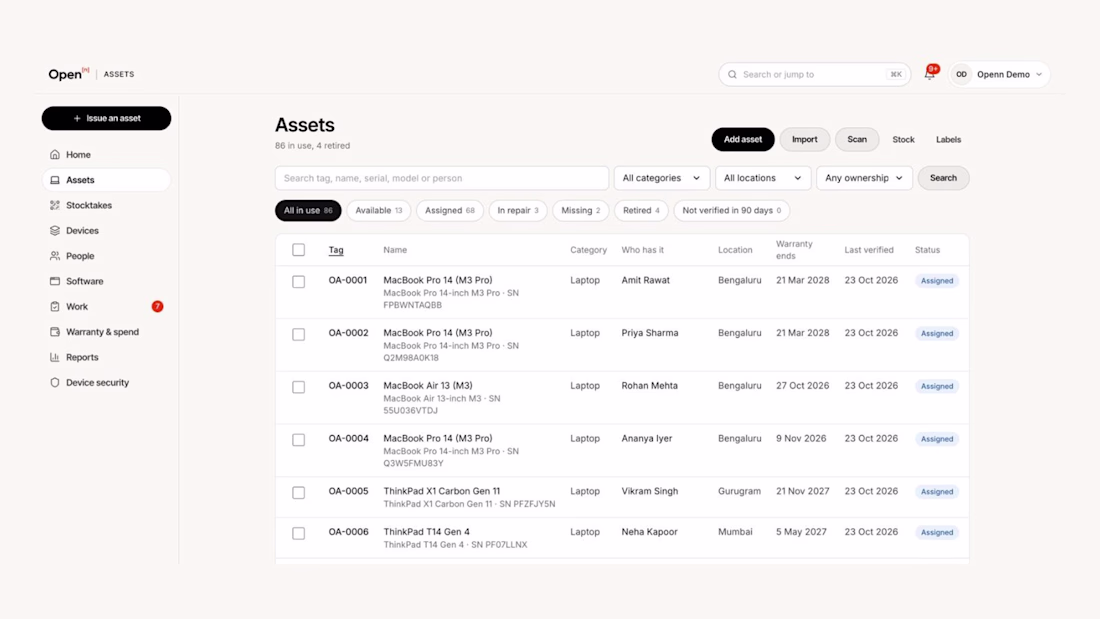The image size is (1100, 619).
Task: Expand the Openn Demo account menu
Action: 1000,74
